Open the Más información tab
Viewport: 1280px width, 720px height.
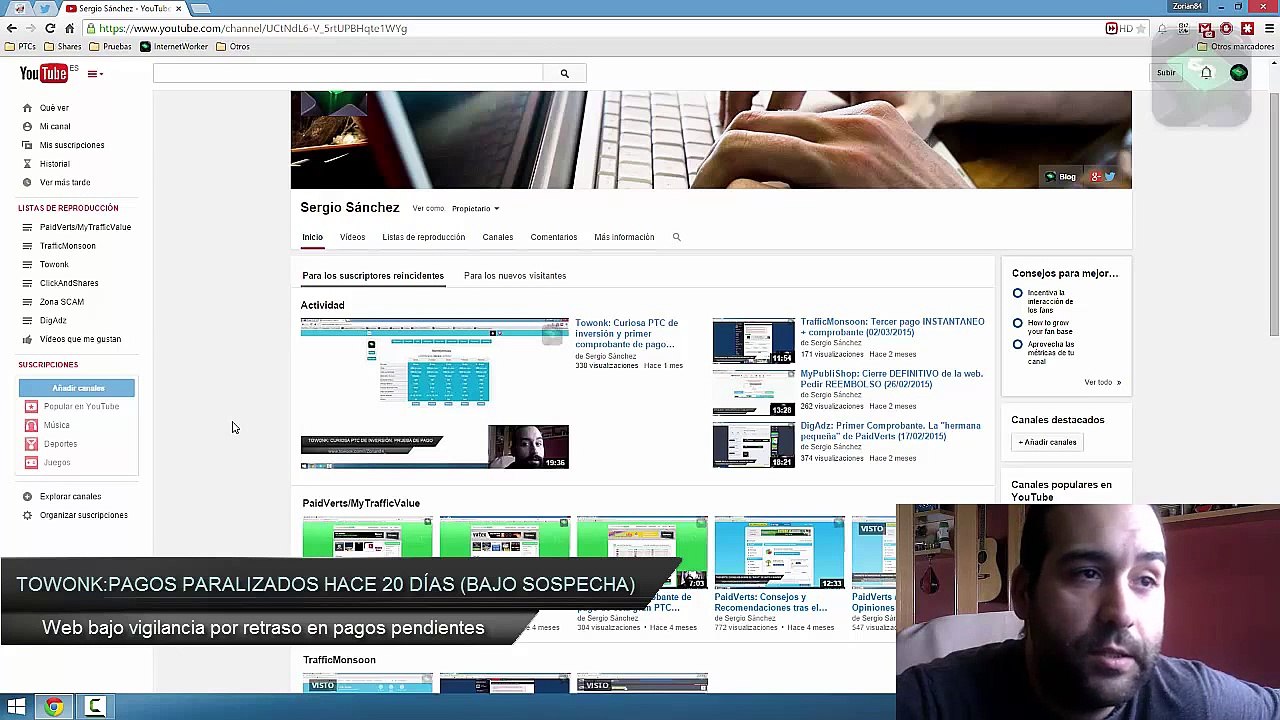click(x=624, y=237)
